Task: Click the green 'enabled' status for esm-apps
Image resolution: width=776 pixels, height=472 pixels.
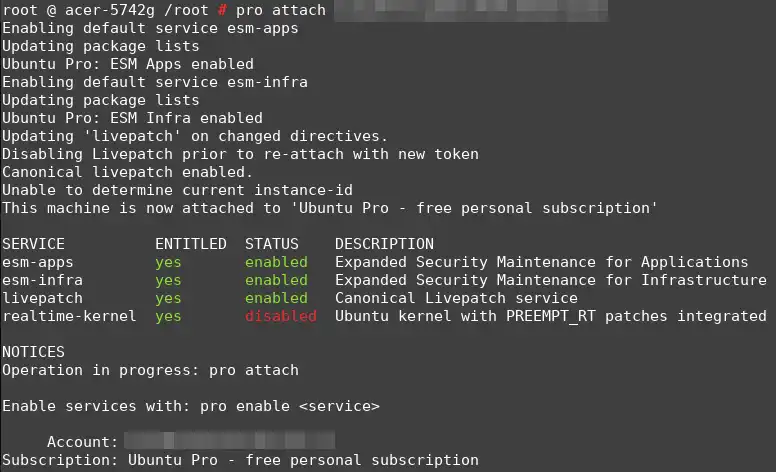Action: [276, 262]
